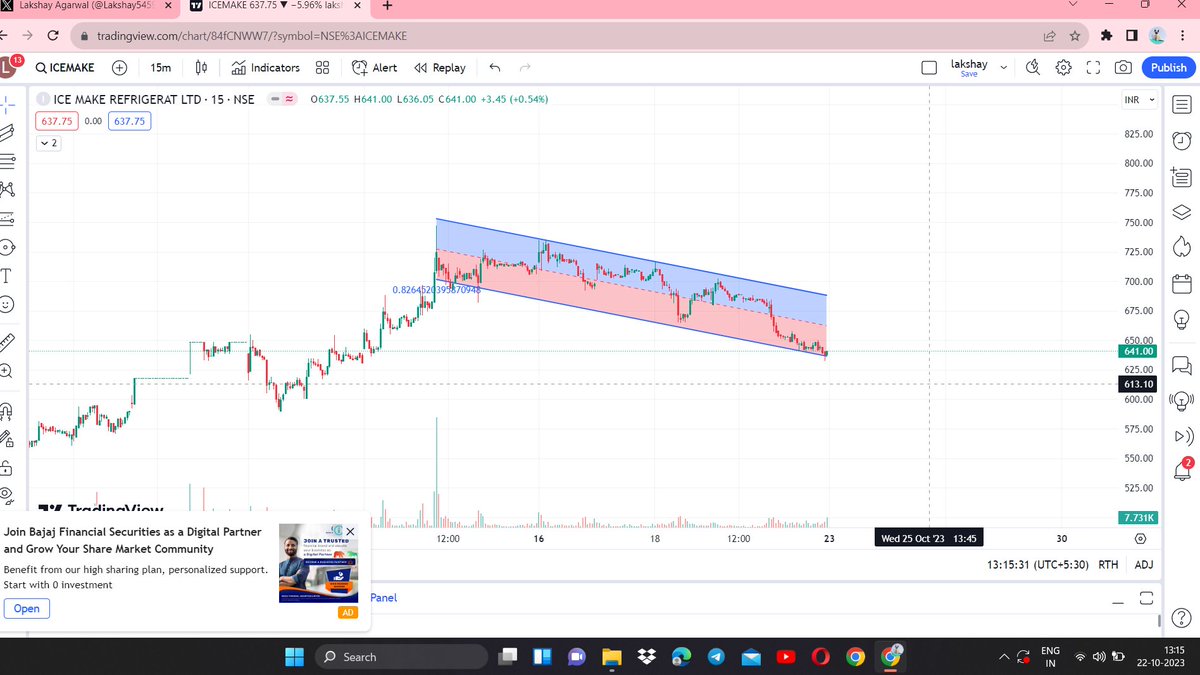The height and width of the screenshot is (675, 1200).
Task: Open the notifications bell with 2 badge
Action: point(1182,470)
